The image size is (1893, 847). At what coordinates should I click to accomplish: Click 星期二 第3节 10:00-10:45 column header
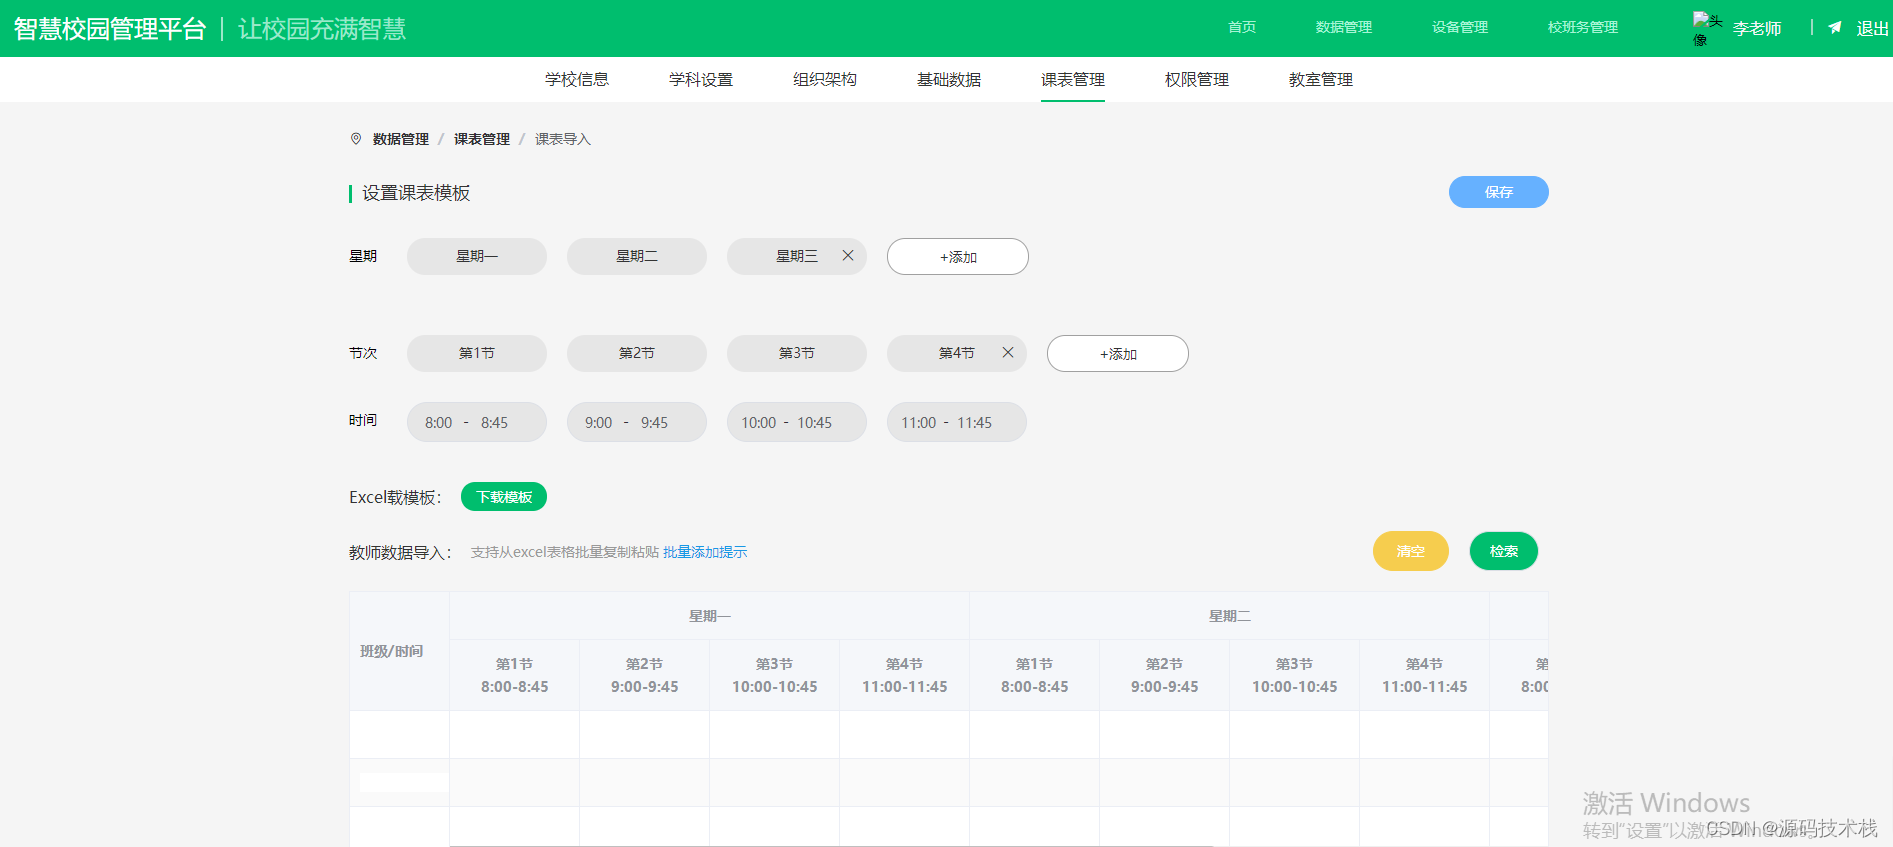pos(1295,675)
